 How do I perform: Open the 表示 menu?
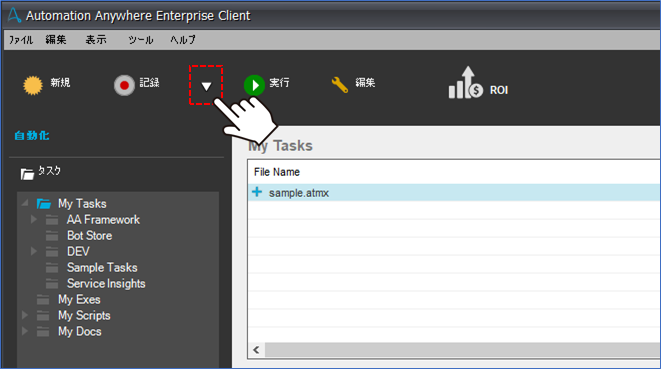96,40
